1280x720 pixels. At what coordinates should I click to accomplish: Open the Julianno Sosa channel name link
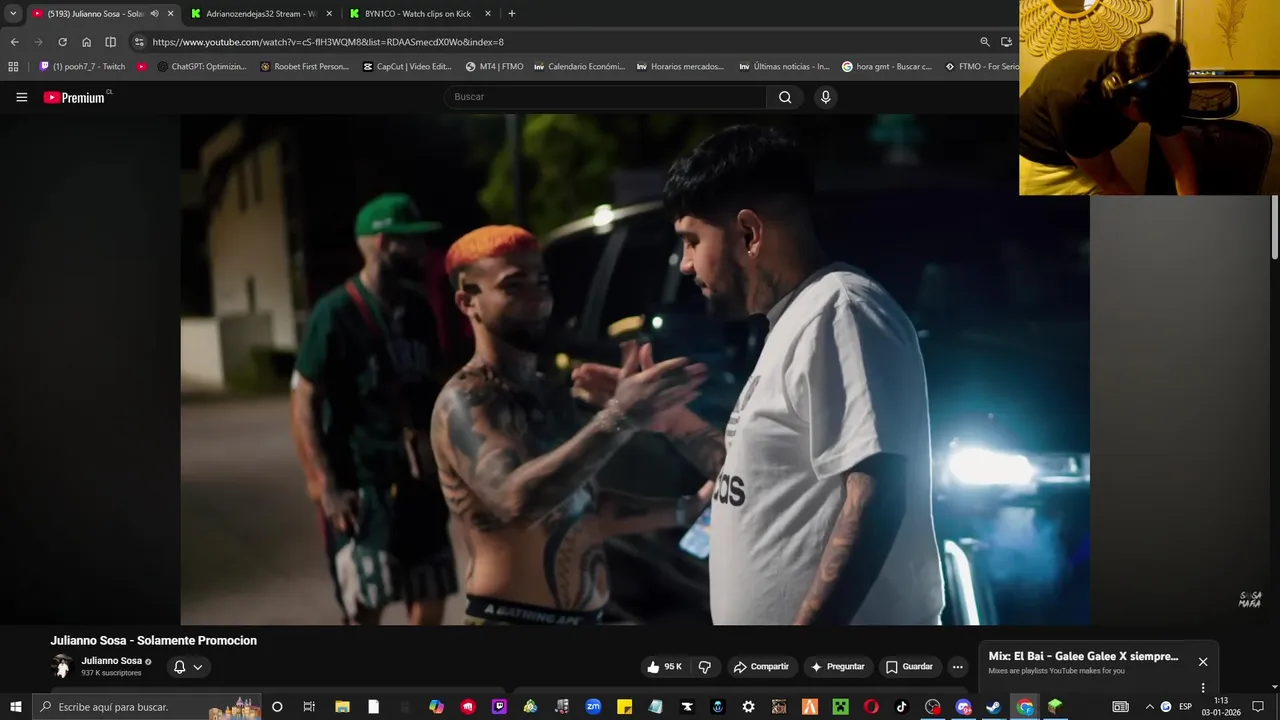111,661
